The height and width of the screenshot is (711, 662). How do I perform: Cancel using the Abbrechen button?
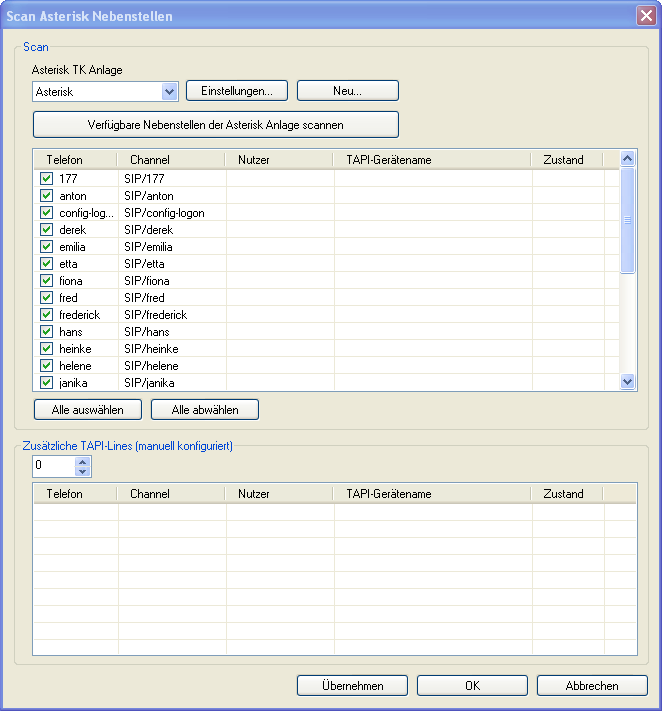tap(592, 686)
